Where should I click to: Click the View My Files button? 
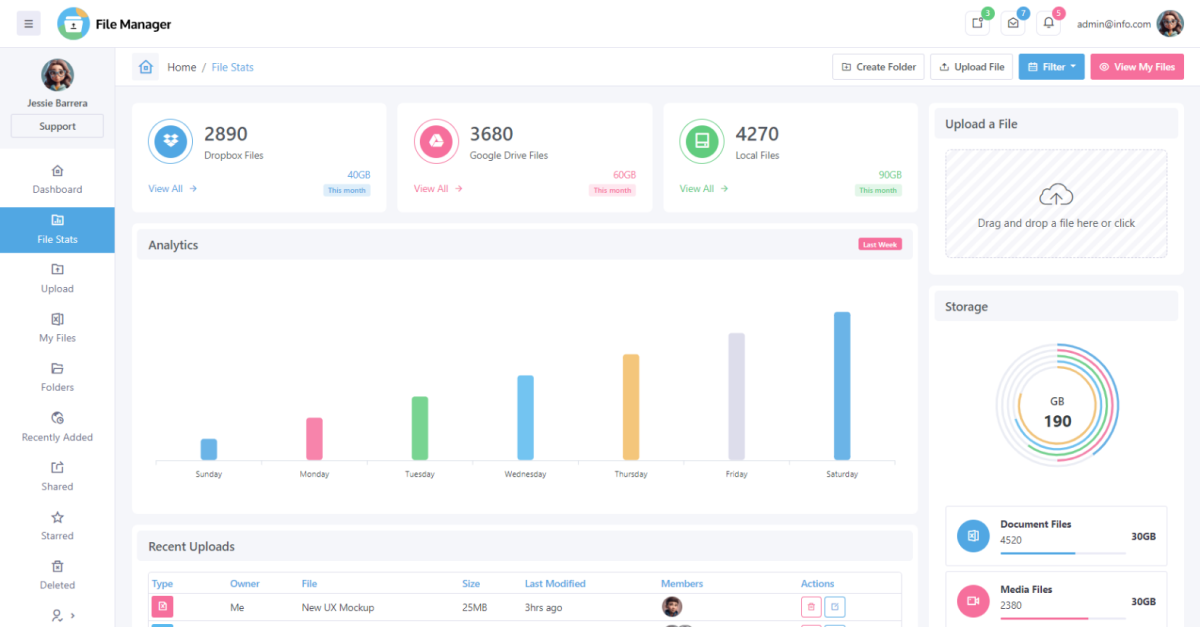click(1137, 67)
